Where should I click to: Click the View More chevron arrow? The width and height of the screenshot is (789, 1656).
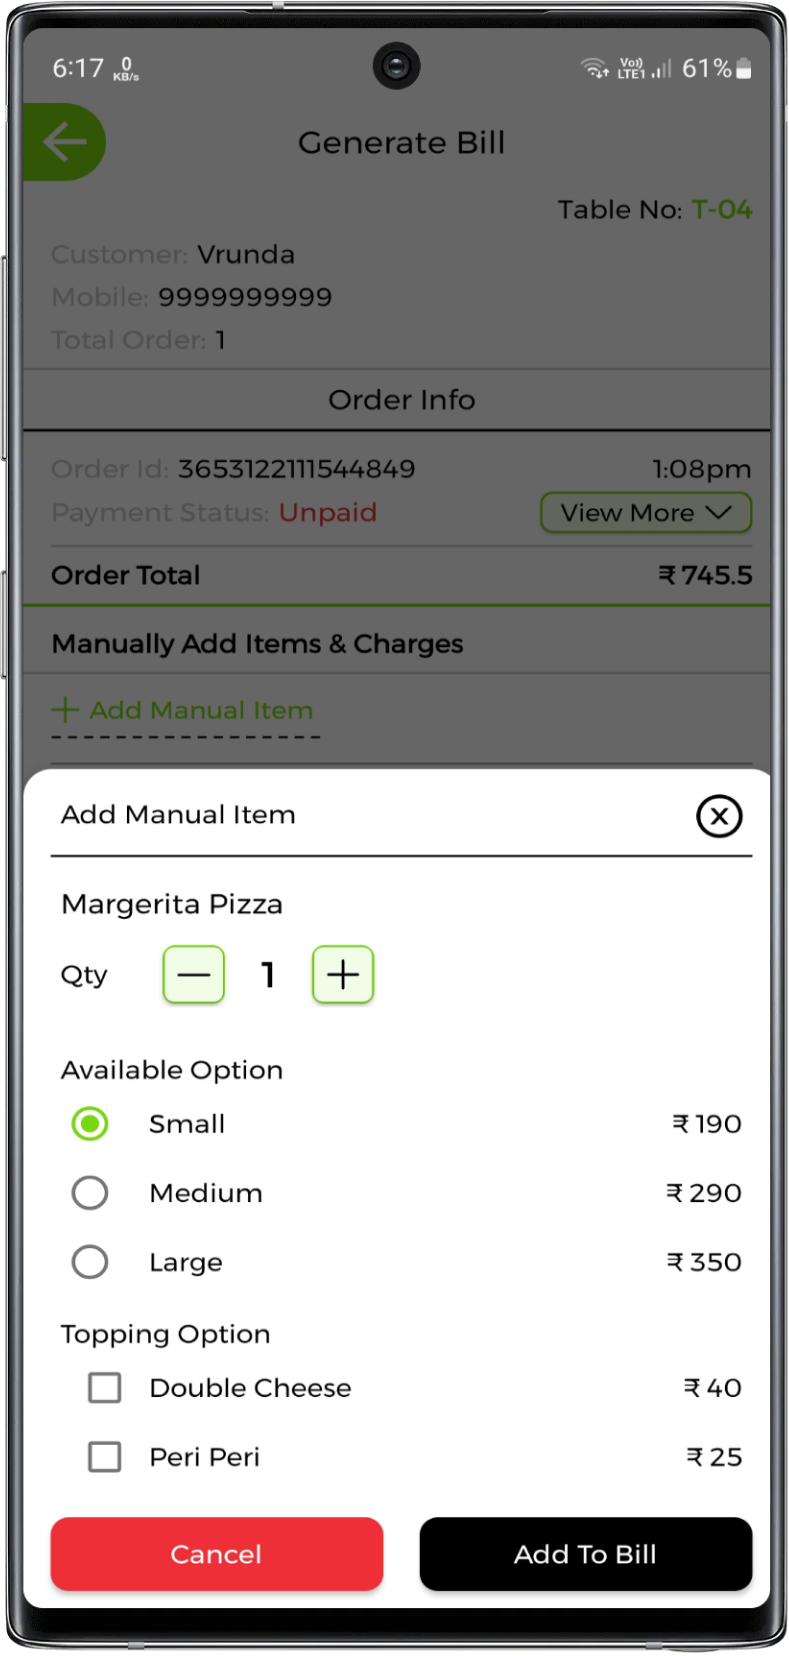[x=719, y=513]
